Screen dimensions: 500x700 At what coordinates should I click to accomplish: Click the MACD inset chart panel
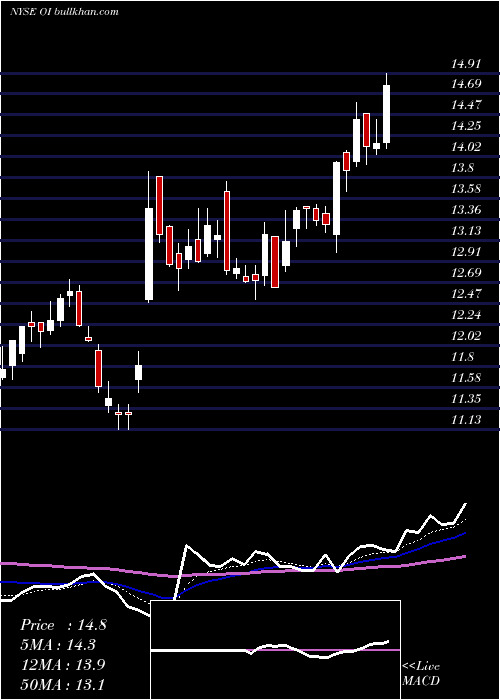click(x=275, y=650)
